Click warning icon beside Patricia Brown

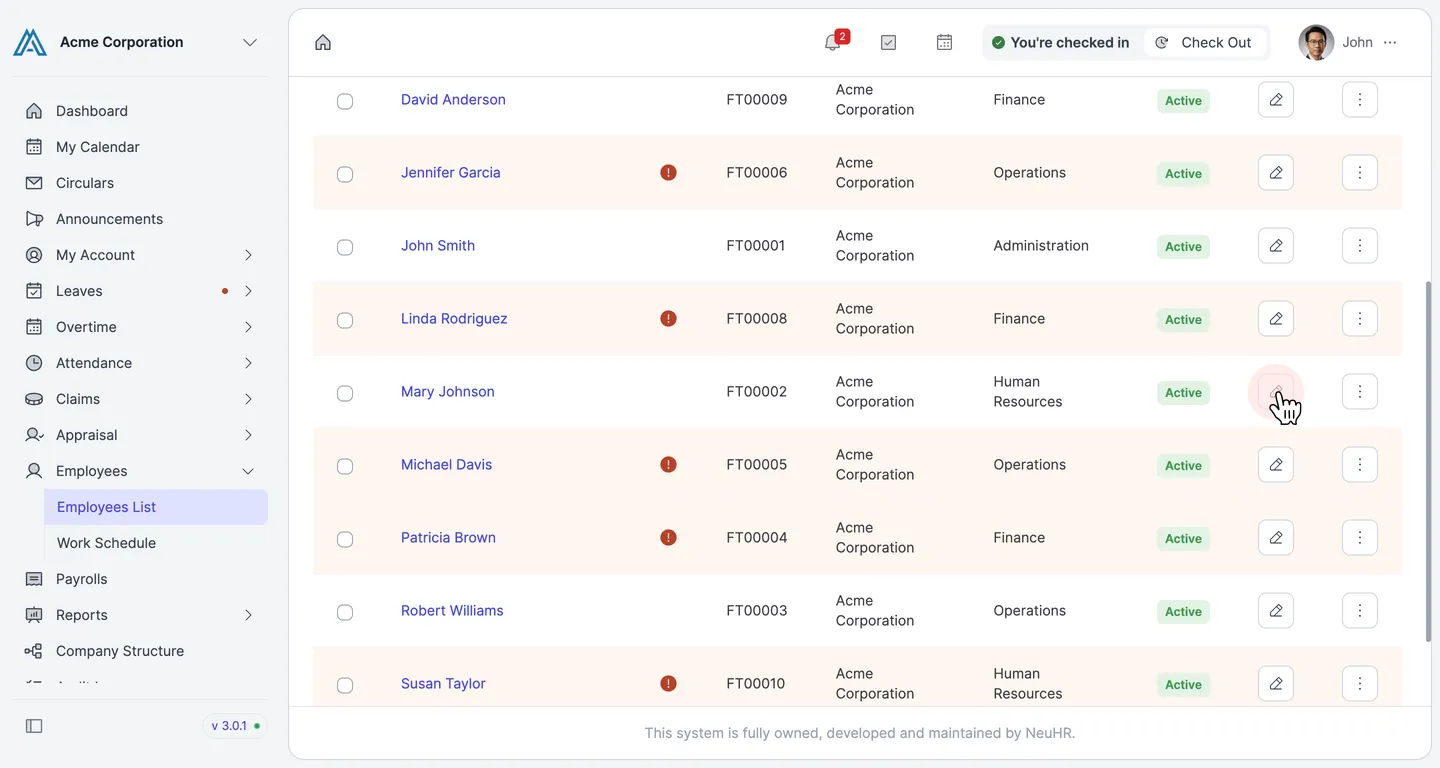click(669, 538)
